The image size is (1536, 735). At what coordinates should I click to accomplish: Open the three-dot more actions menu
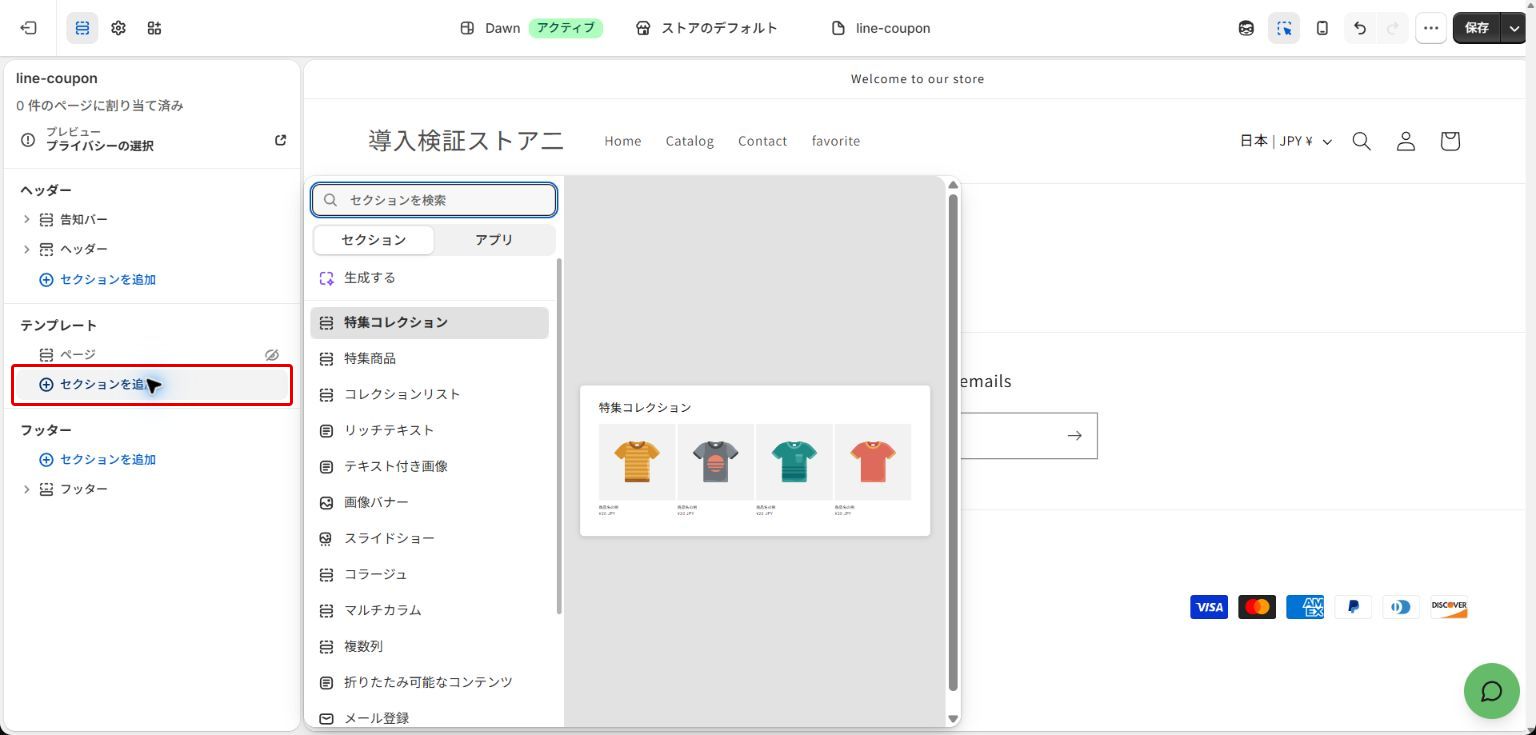[x=1431, y=28]
